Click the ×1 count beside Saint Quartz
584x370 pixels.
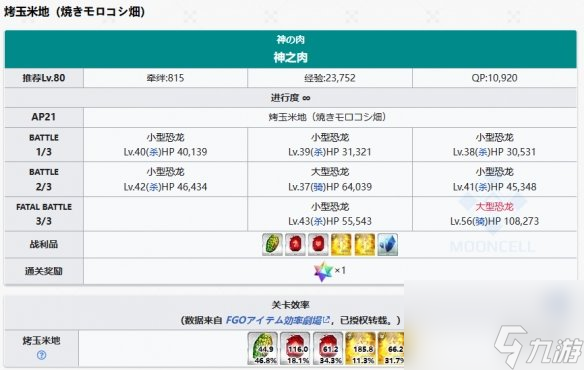340,270
